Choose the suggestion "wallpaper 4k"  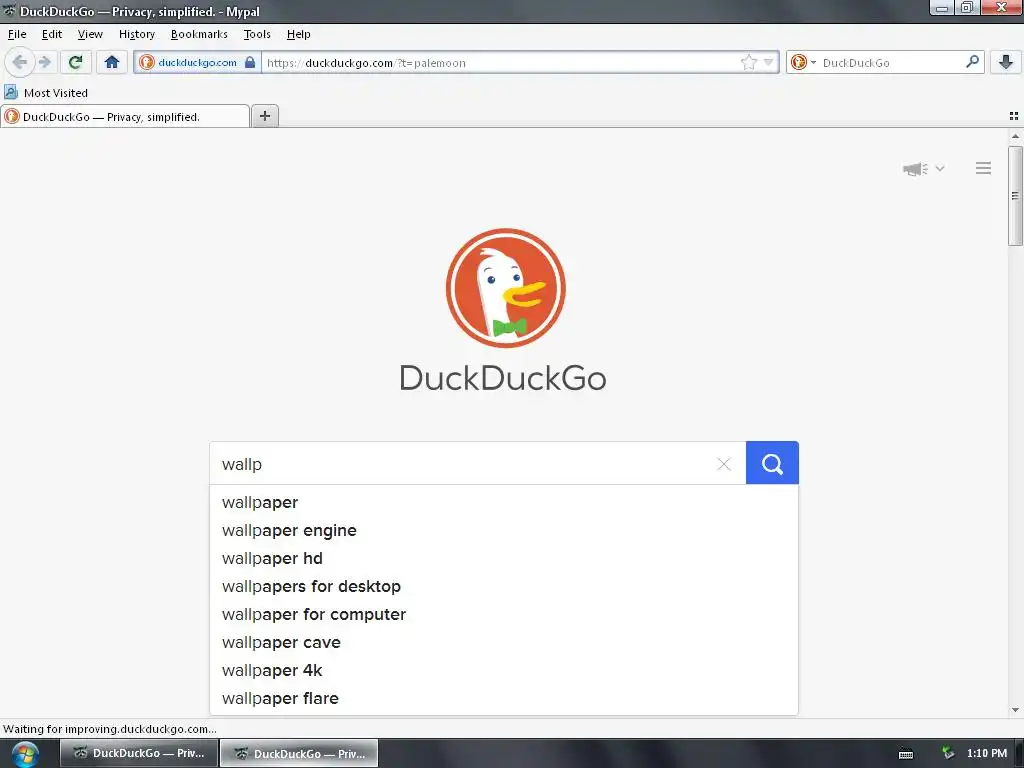[x=504, y=671]
